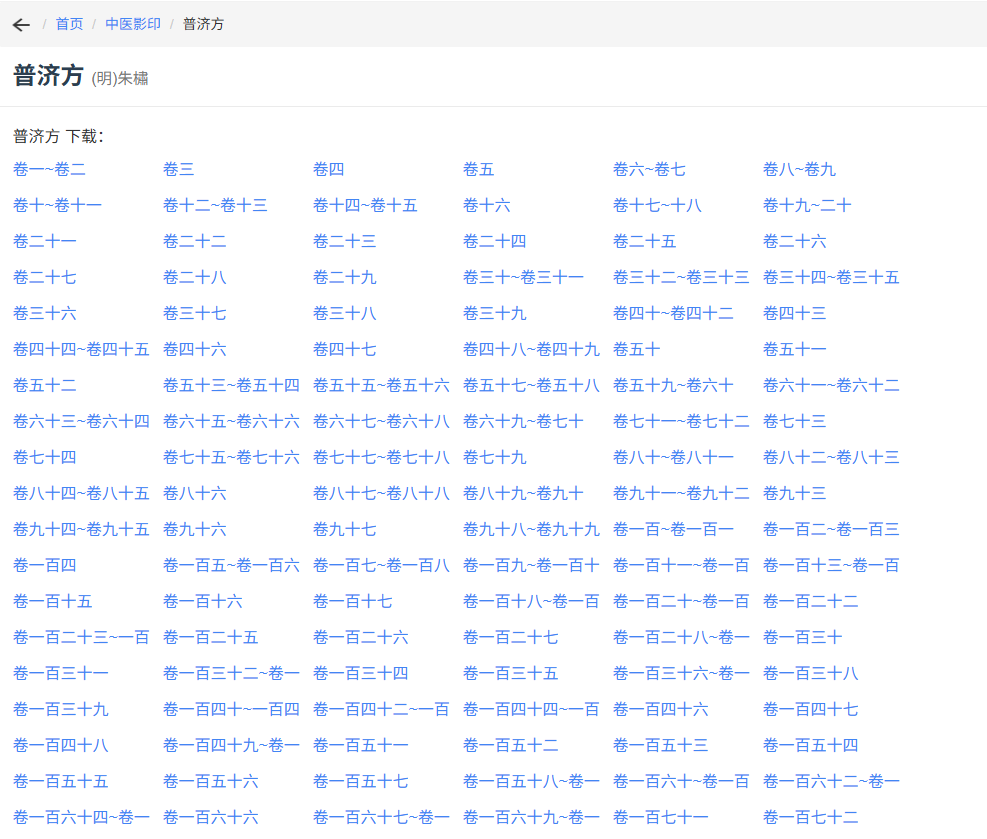This screenshot has height=839, width=987.
Task: Open 卷八~卷九 download
Action: [x=799, y=170]
